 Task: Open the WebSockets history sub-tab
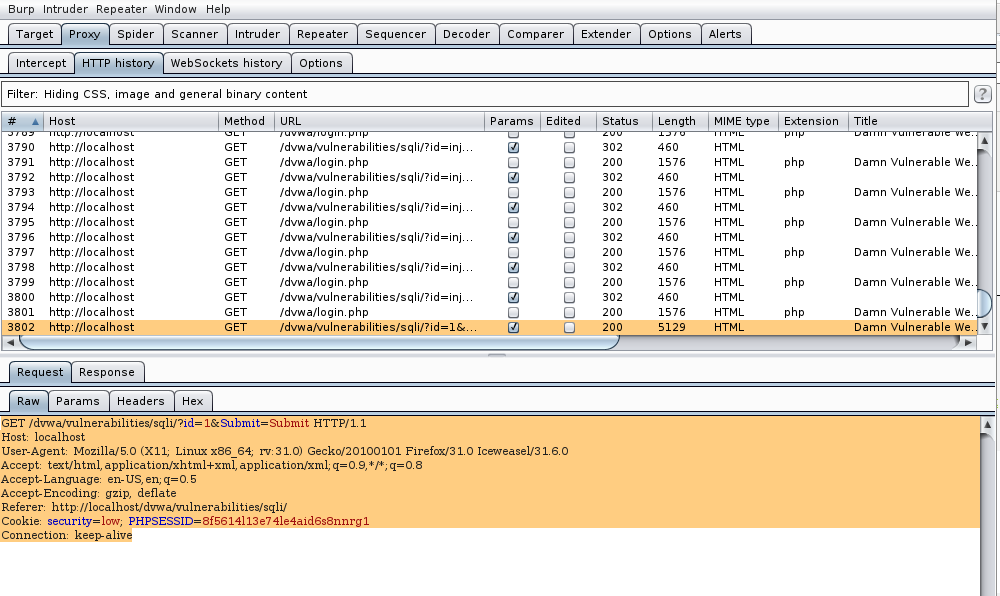click(226, 63)
